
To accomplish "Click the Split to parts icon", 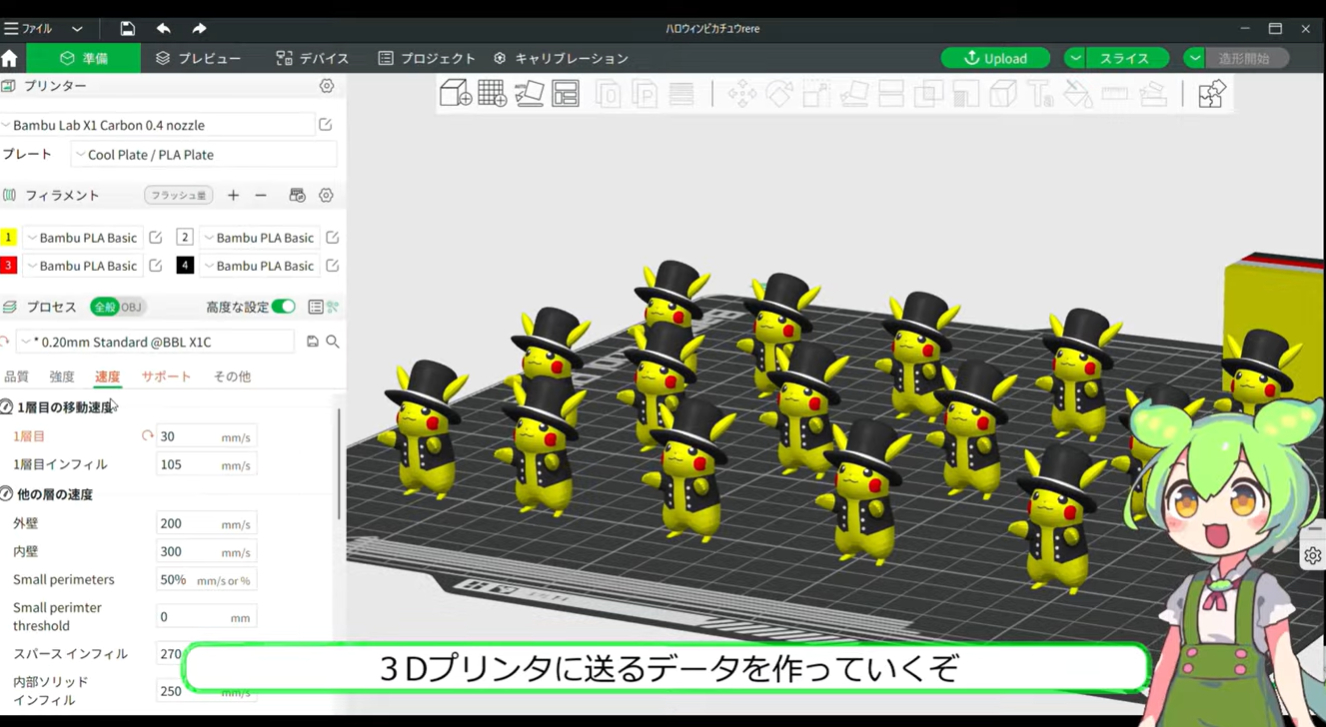I will [x=645, y=94].
